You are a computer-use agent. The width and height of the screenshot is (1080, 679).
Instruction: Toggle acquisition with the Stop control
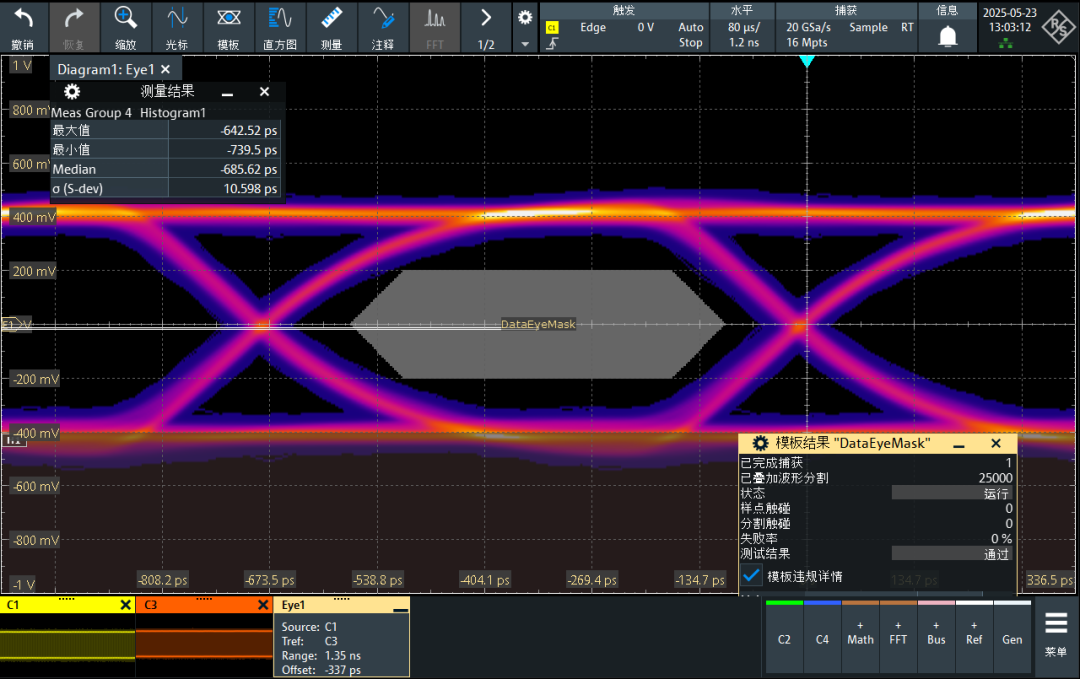click(690, 43)
